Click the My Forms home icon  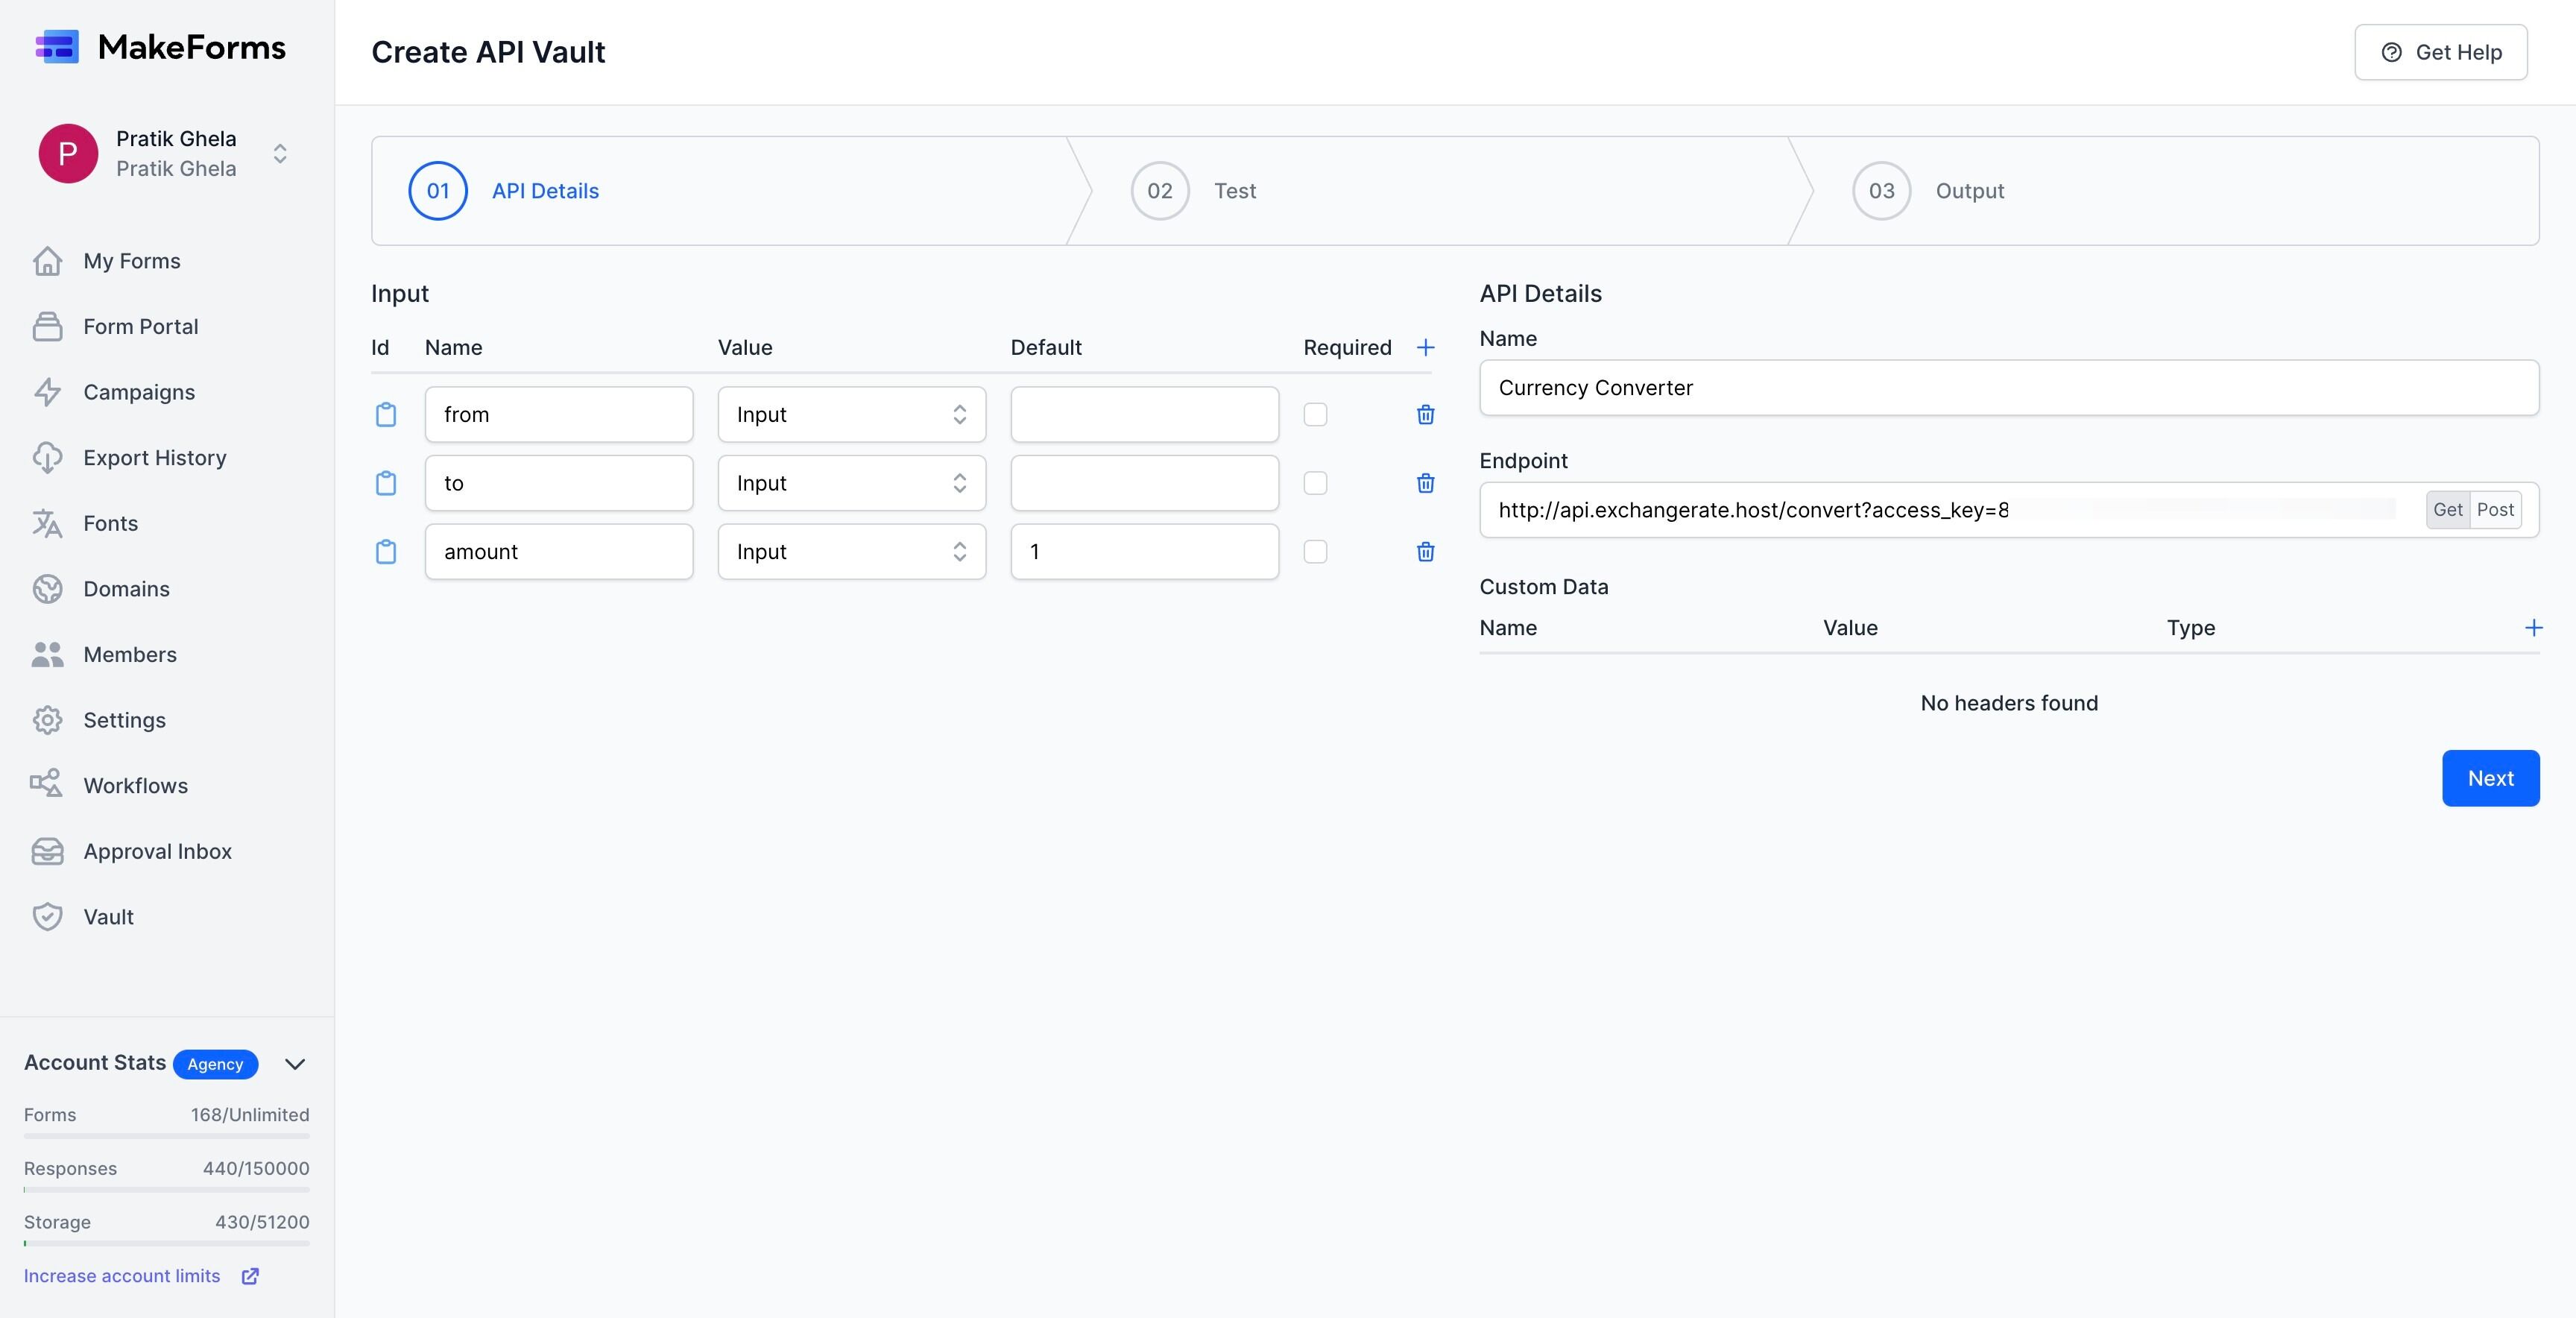tap(47, 261)
